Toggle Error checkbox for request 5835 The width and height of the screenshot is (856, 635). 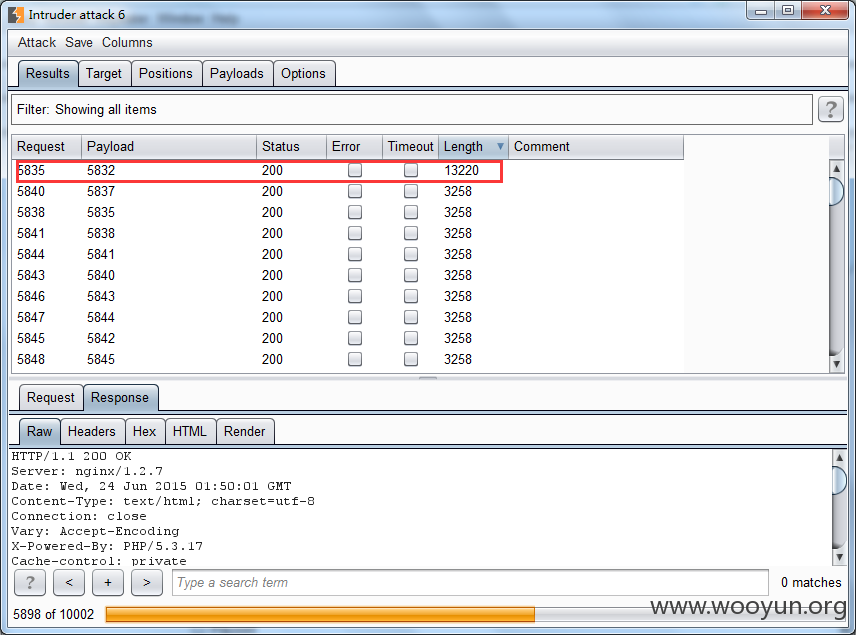(355, 170)
